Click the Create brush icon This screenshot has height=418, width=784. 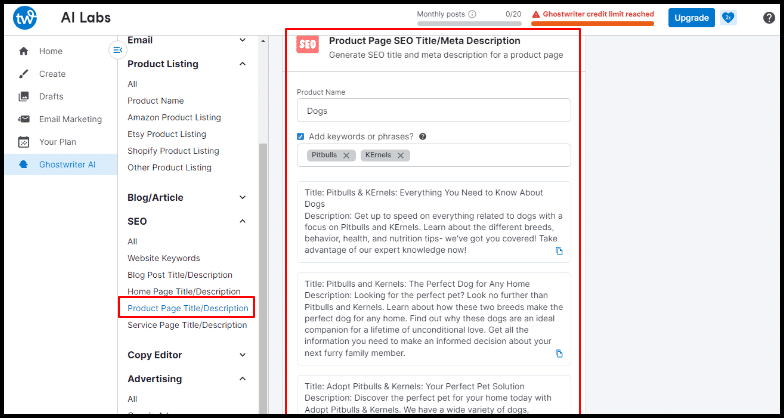click(x=23, y=74)
